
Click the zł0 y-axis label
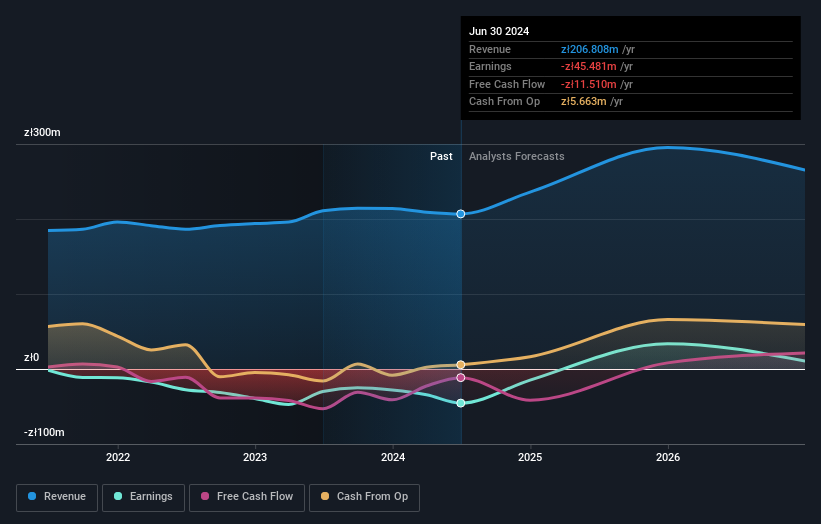pos(31,358)
